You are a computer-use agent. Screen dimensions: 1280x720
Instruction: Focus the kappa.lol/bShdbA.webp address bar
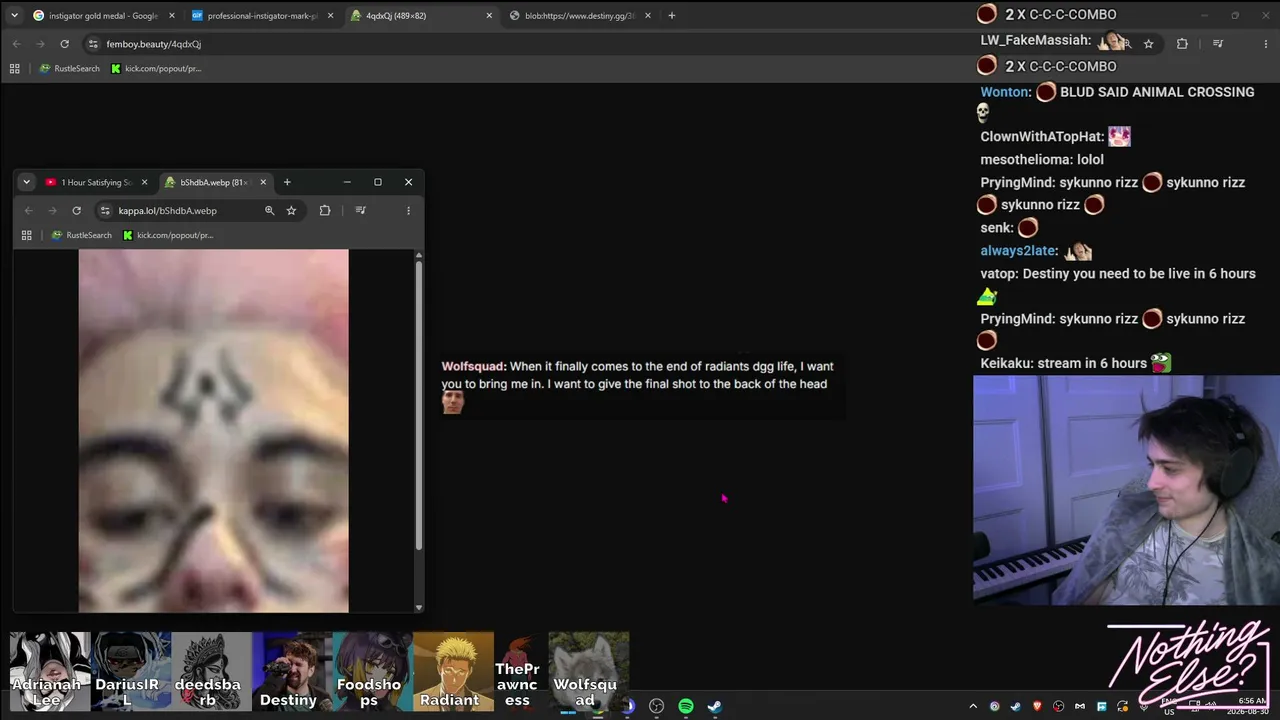(x=200, y=211)
